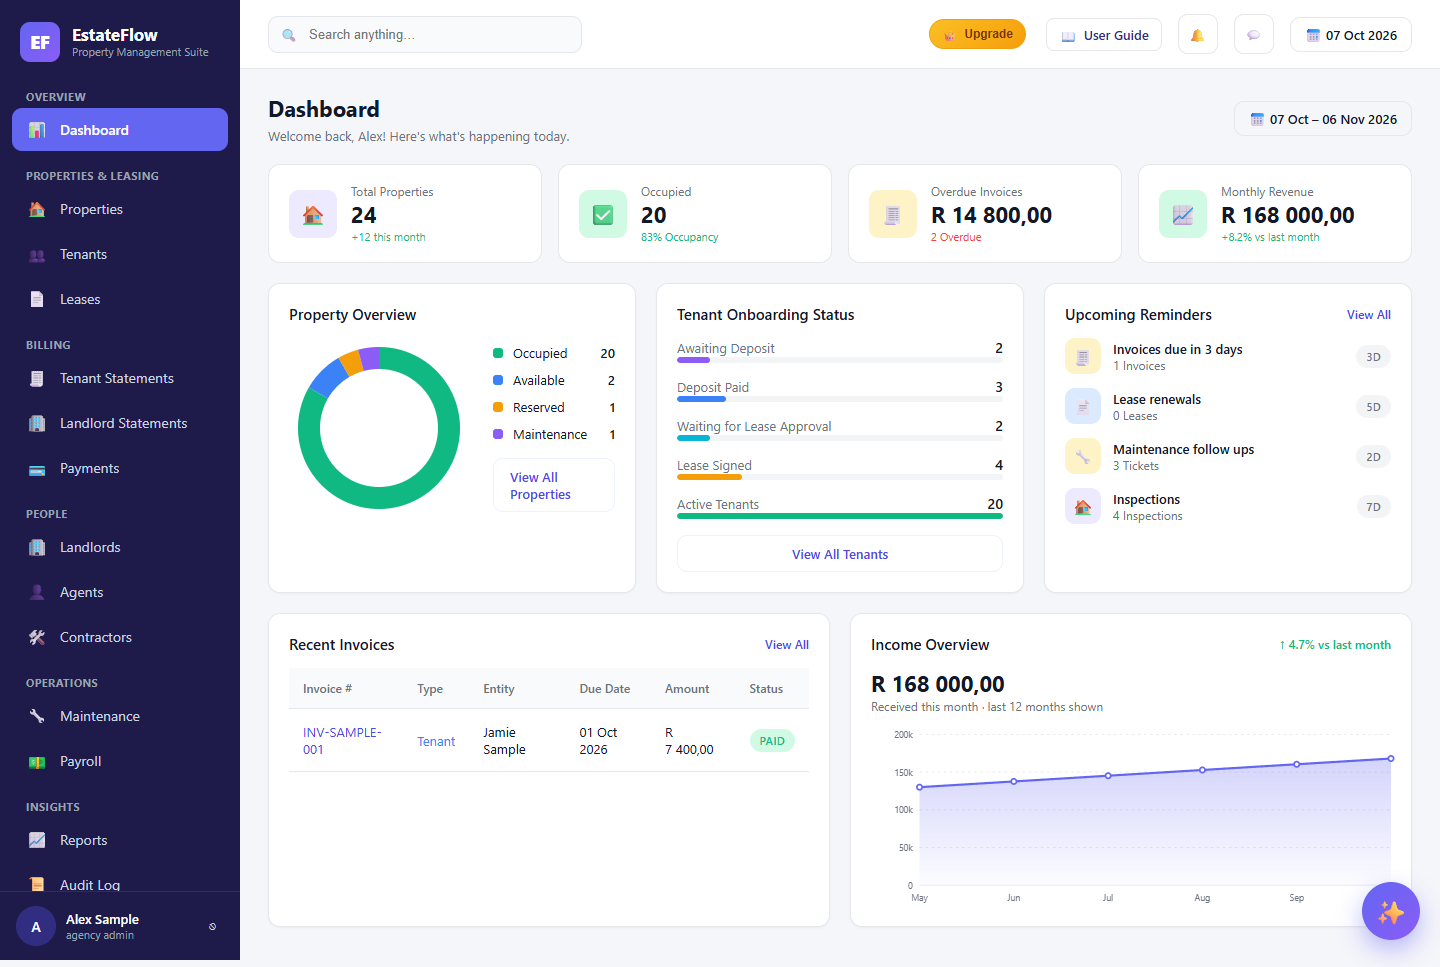Click the Alex Sample avatar
Screen dimensions: 1440x967
[36, 927]
